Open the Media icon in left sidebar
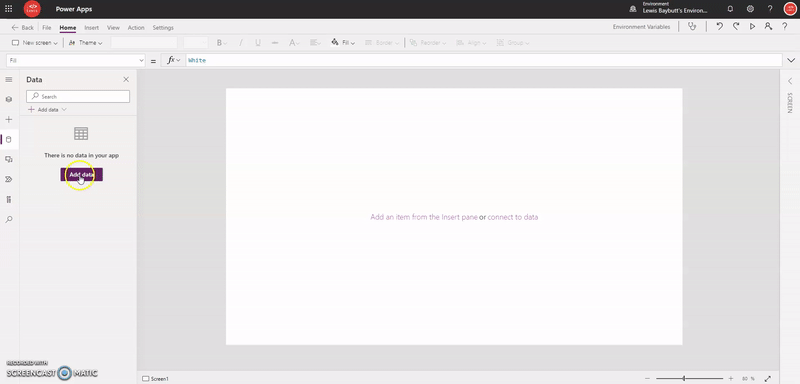Image resolution: width=800 pixels, height=384 pixels. tap(9, 159)
